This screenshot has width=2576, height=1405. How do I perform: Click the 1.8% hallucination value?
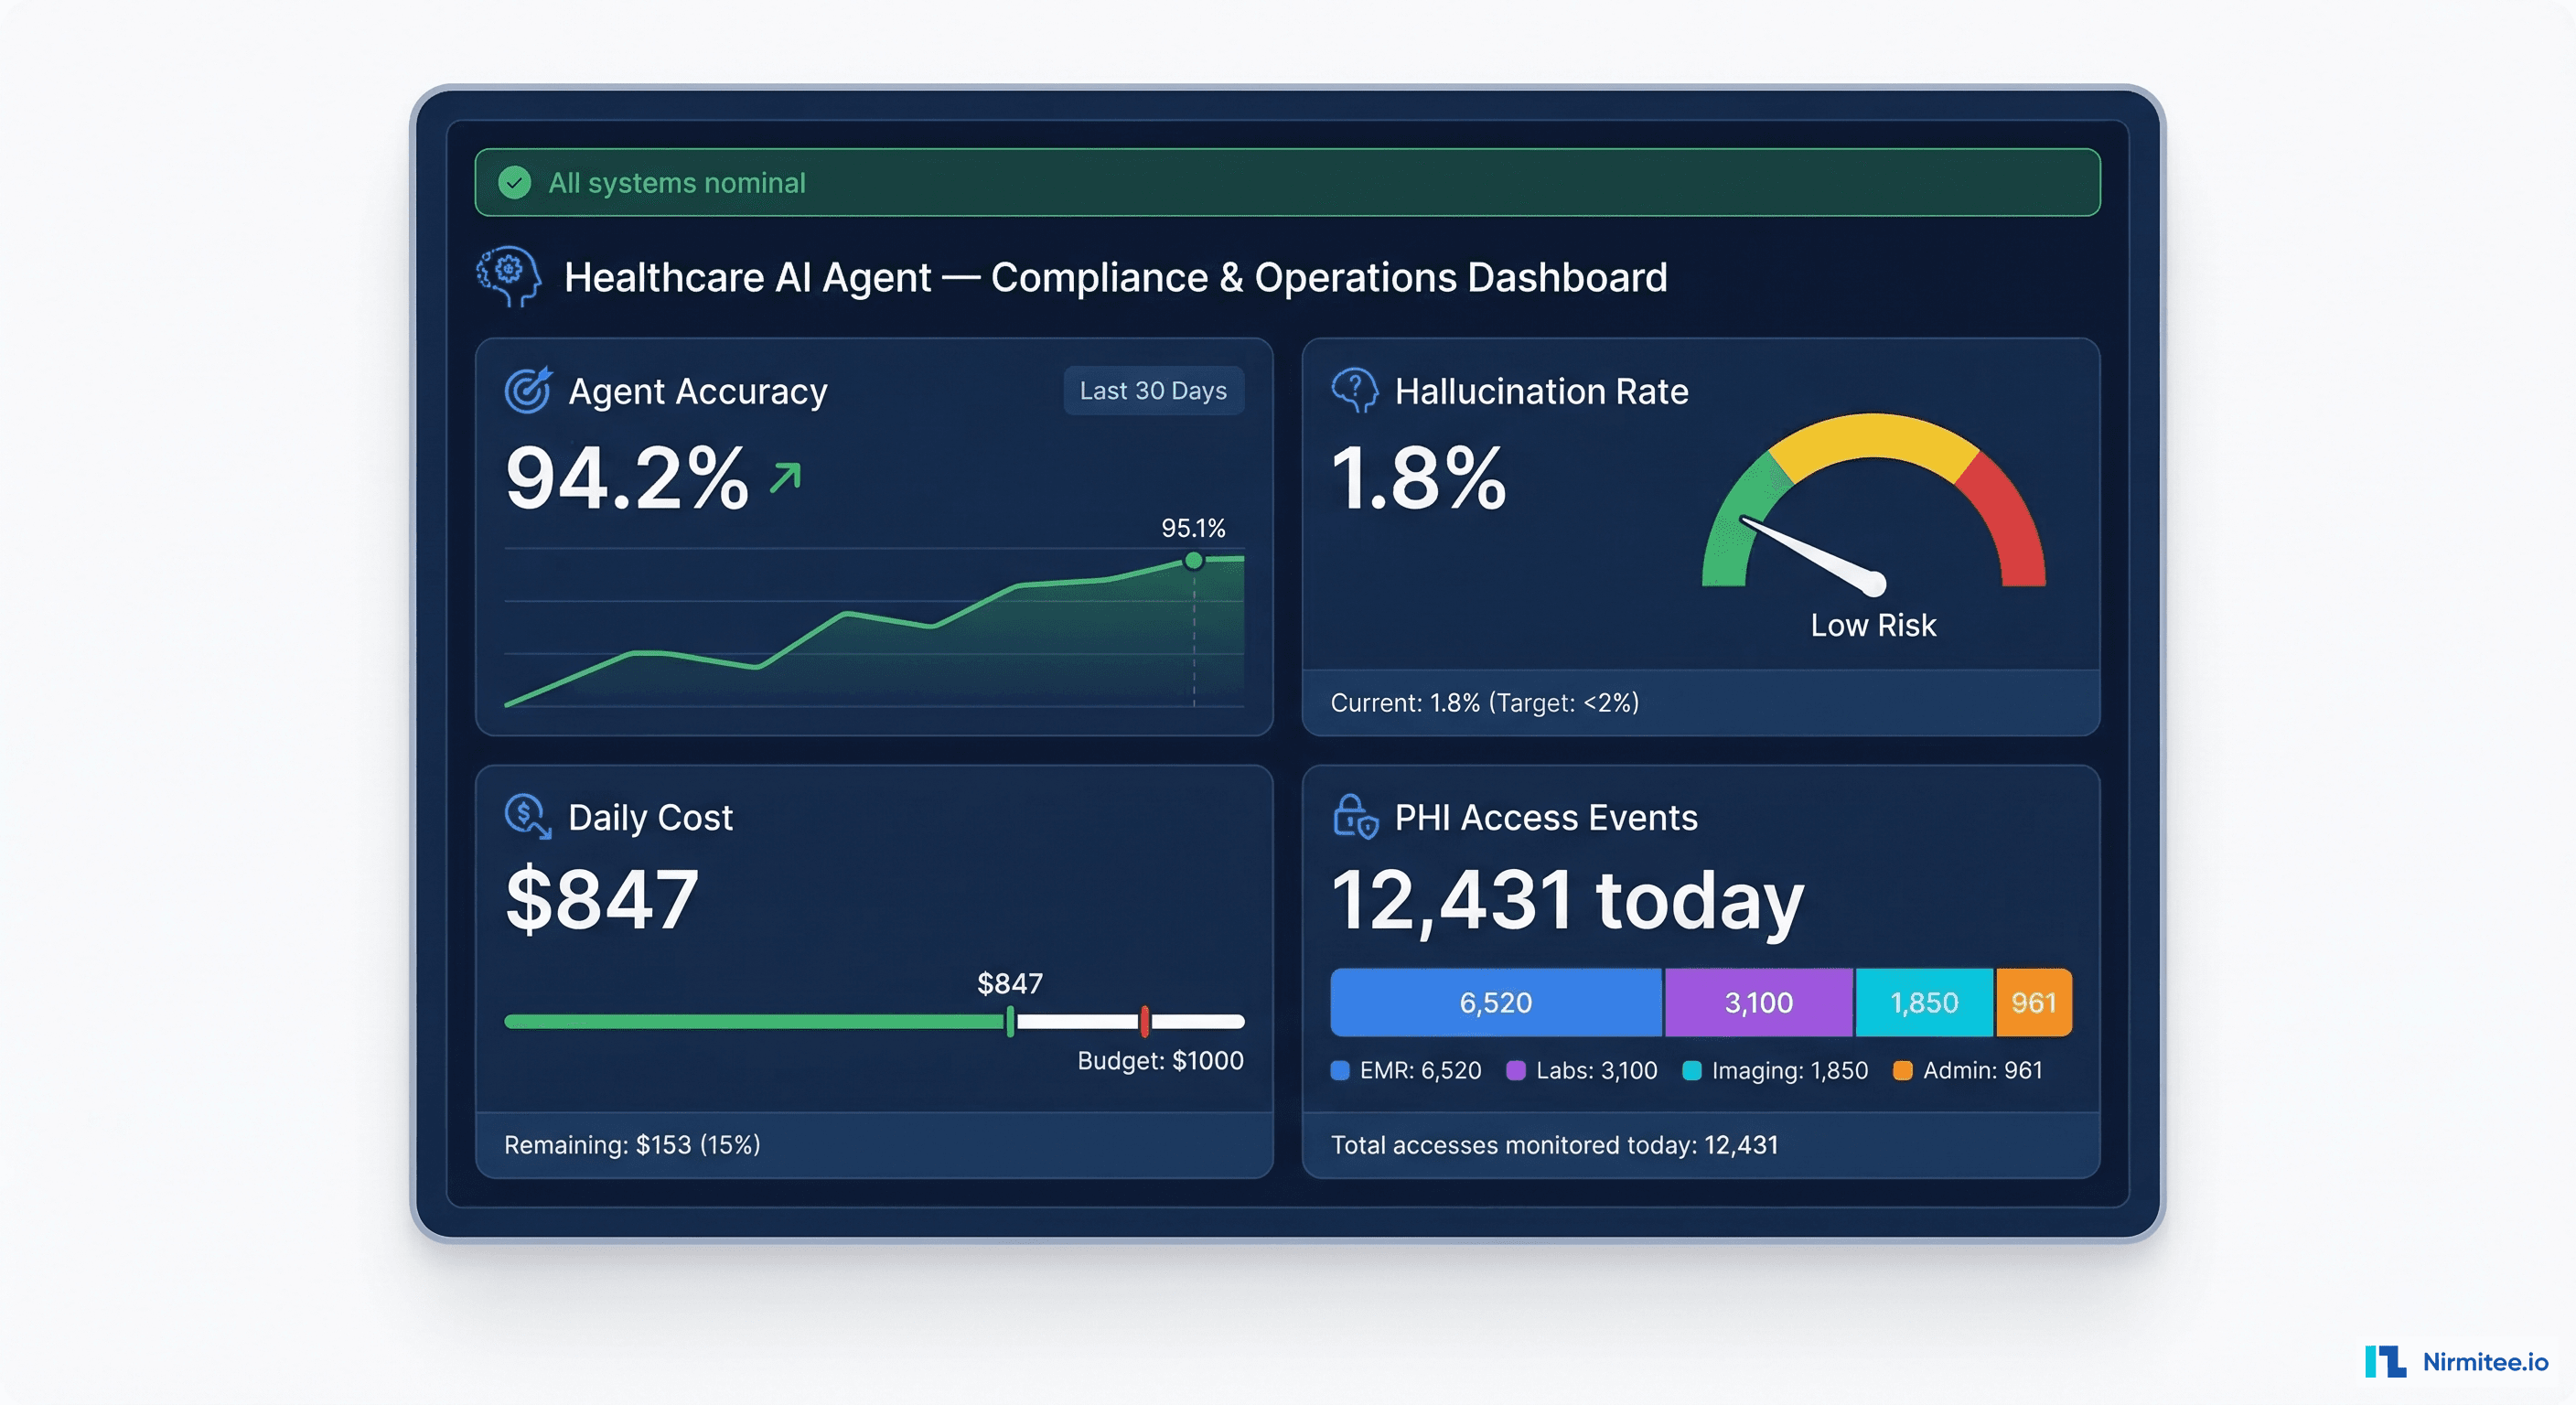coord(1418,478)
